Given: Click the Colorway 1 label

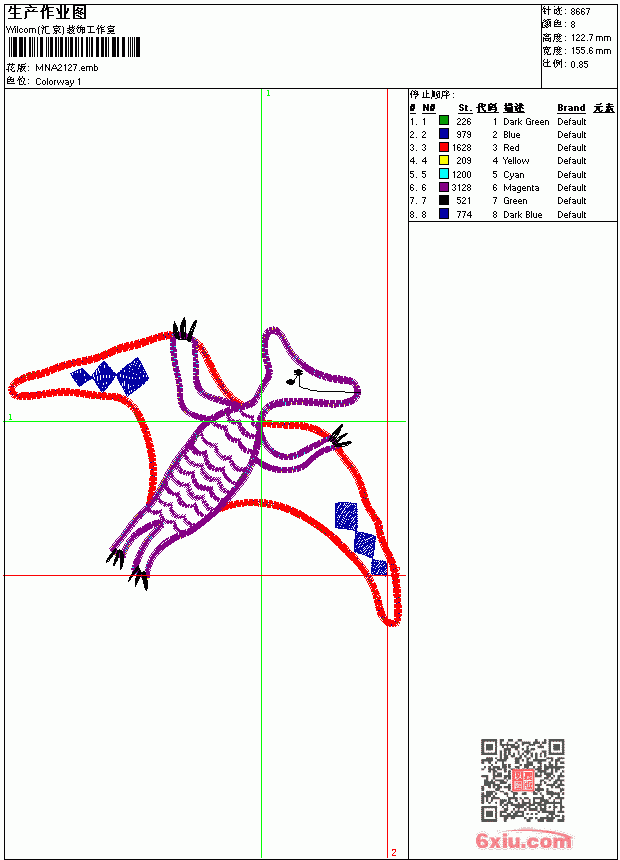Looking at the screenshot, I should point(58,82).
